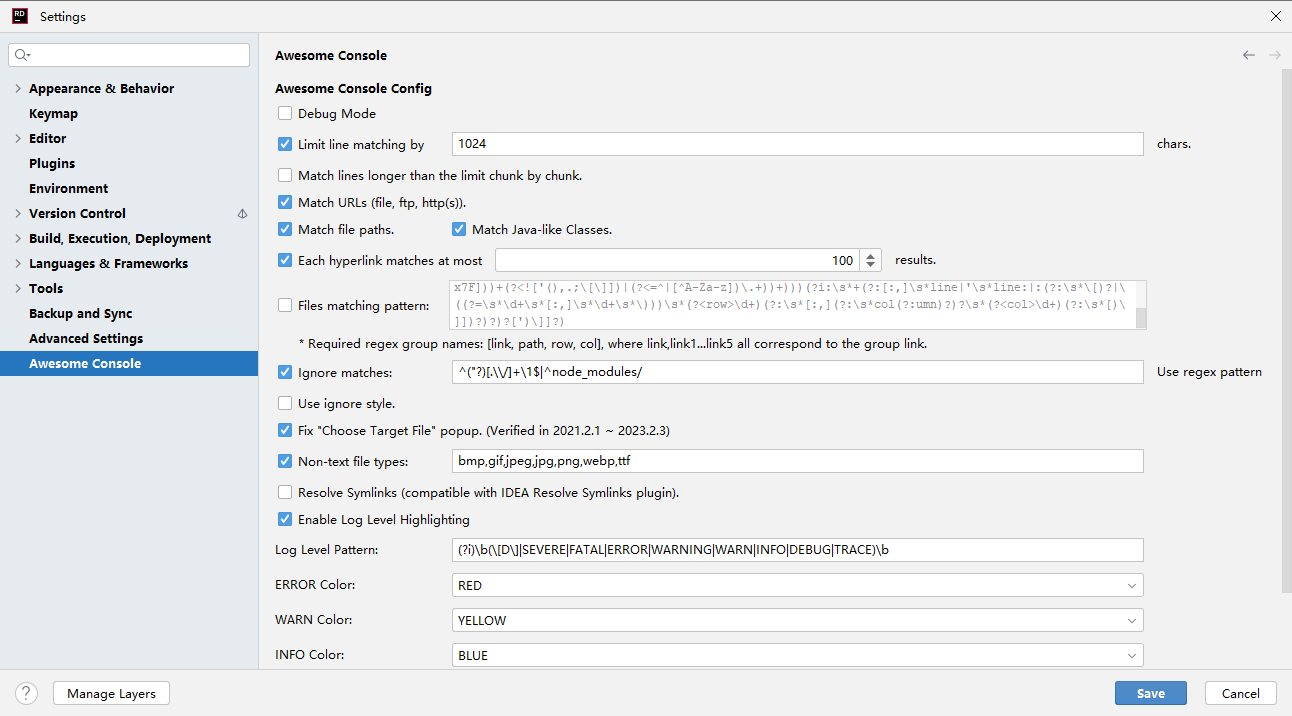Enable the Debug Mode checkbox

[285, 114]
